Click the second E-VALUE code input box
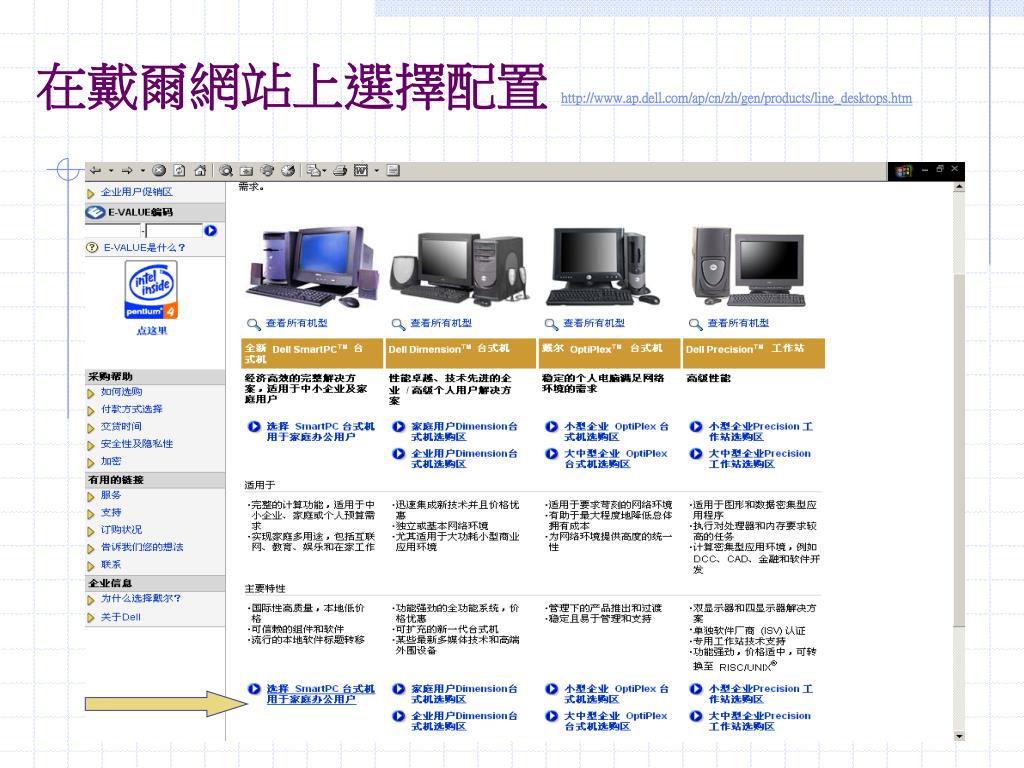Image resolution: width=1024 pixels, height=768 pixels. coord(174,231)
